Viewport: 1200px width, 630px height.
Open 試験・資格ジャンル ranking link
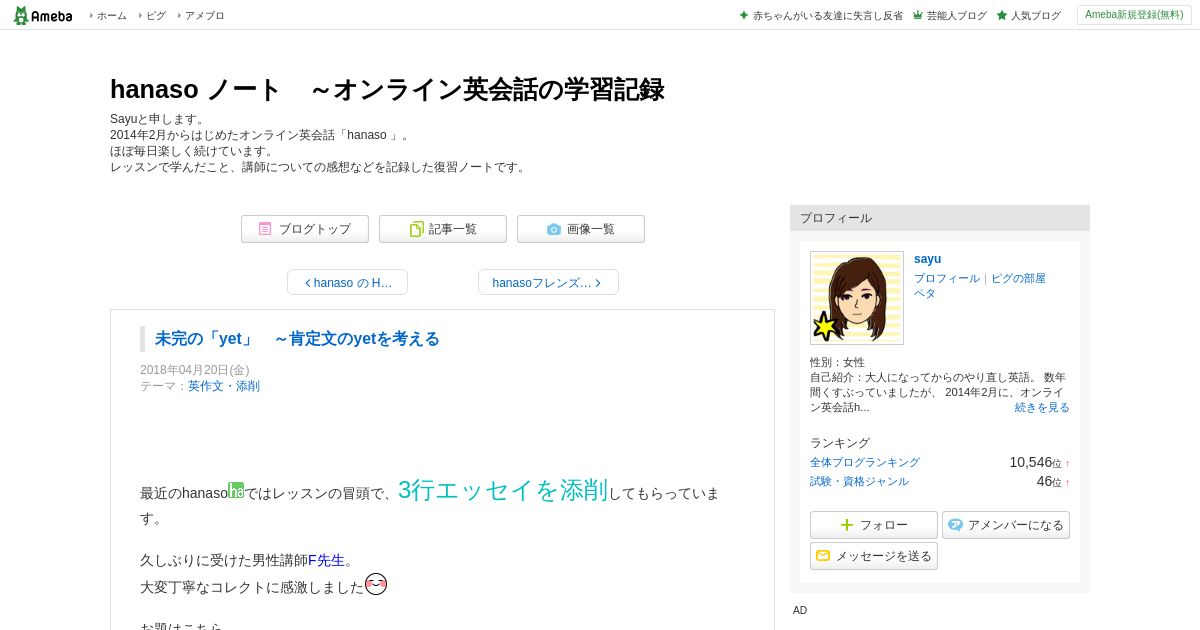click(x=859, y=482)
